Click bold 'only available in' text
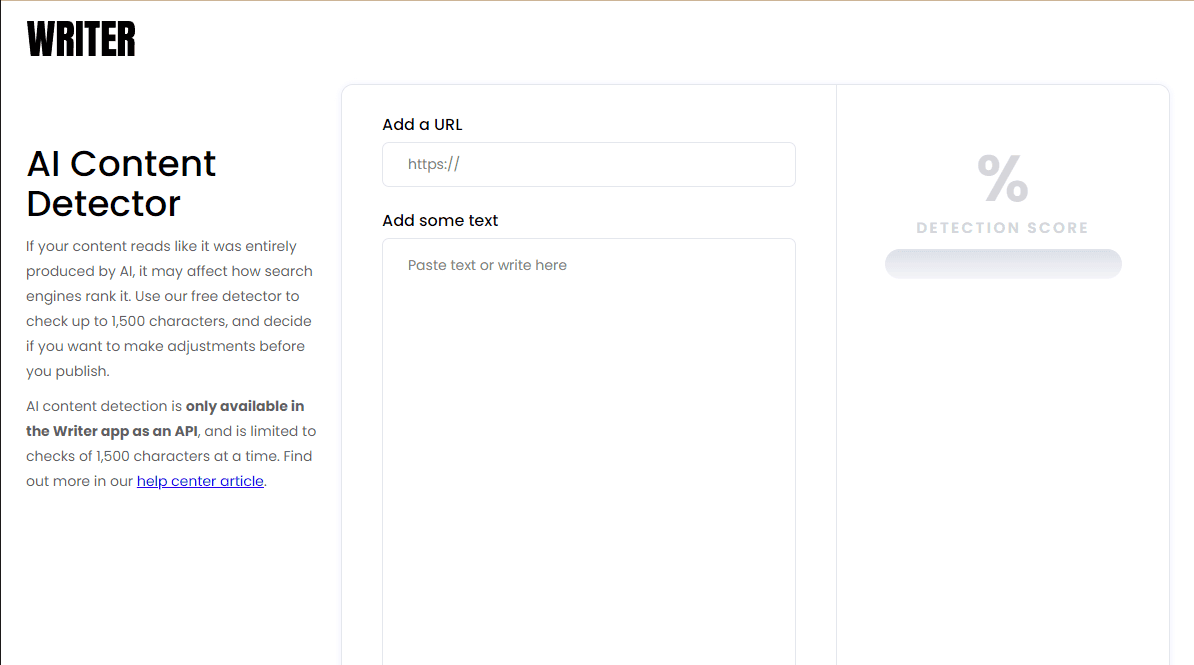 point(245,406)
